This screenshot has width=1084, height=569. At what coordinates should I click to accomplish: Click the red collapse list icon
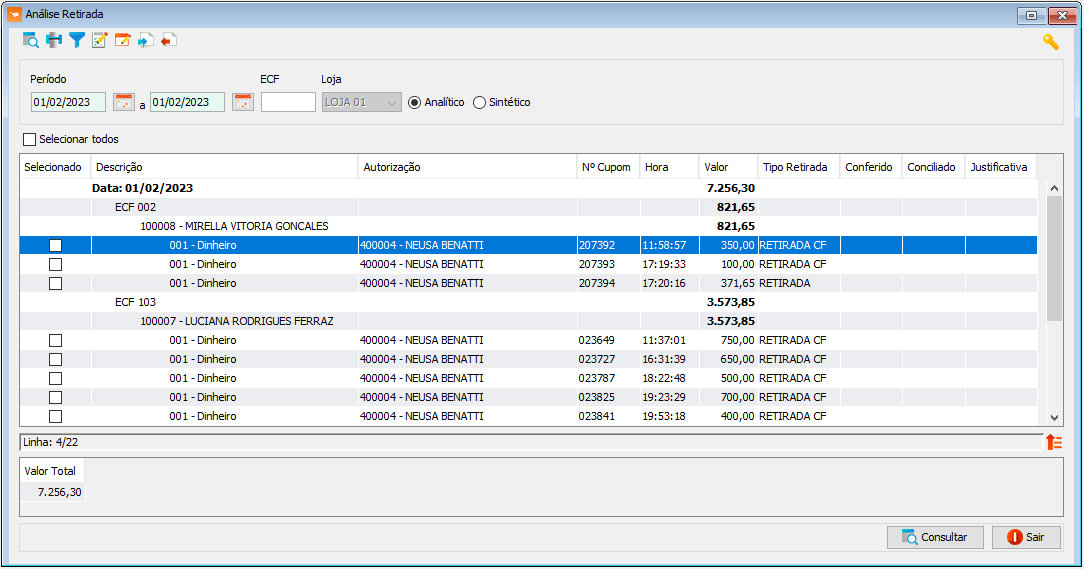[x=1053, y=442]
